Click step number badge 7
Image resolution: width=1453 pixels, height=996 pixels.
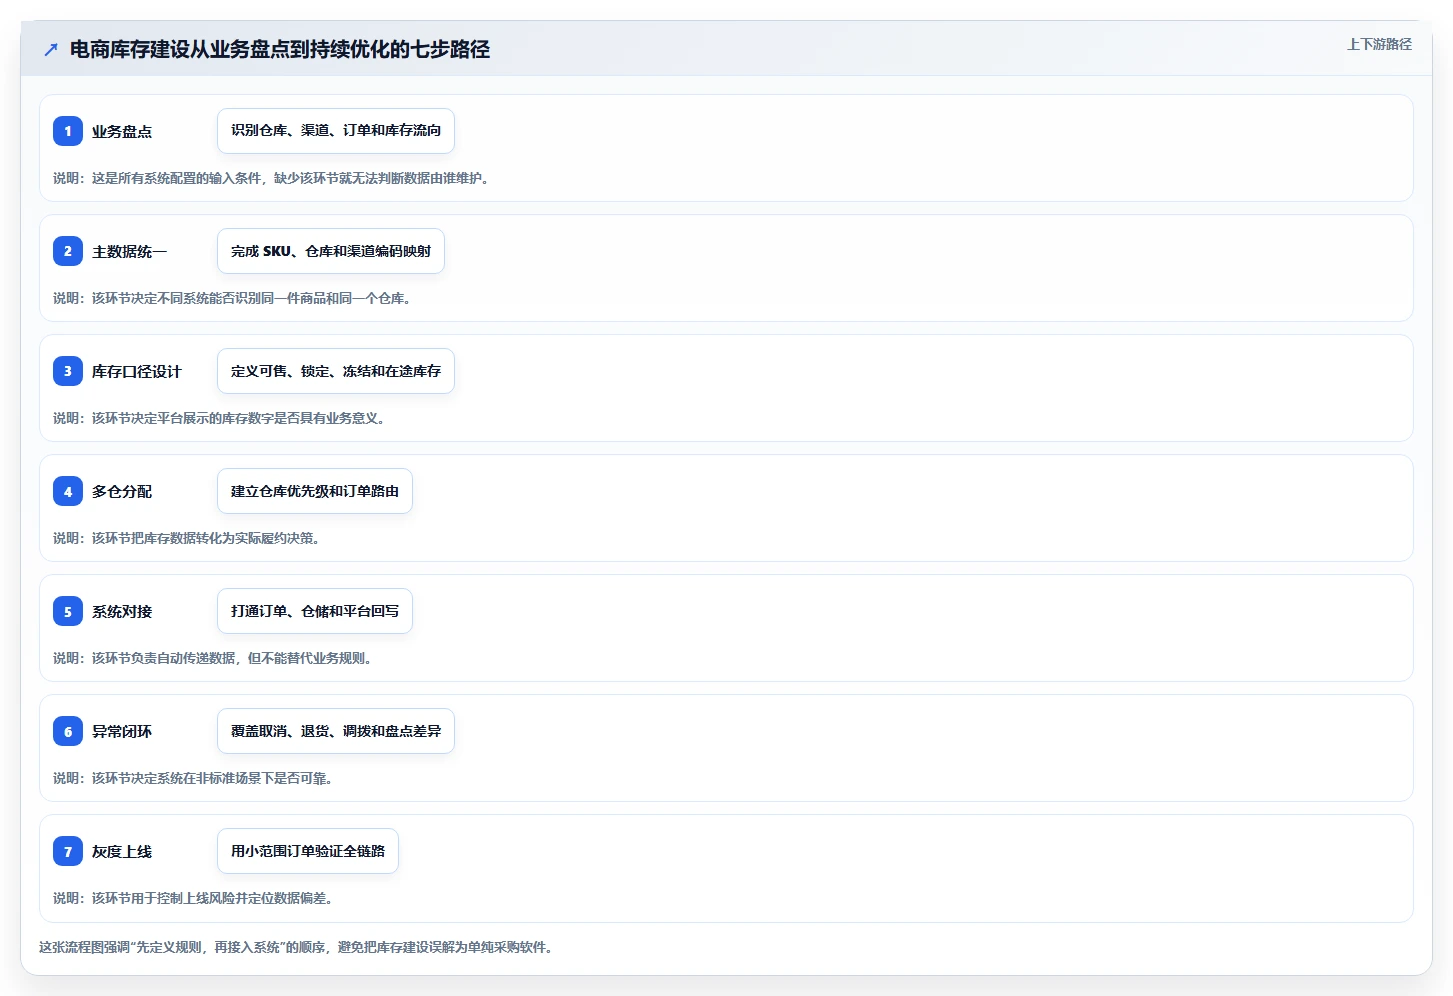tap(68, 851)
